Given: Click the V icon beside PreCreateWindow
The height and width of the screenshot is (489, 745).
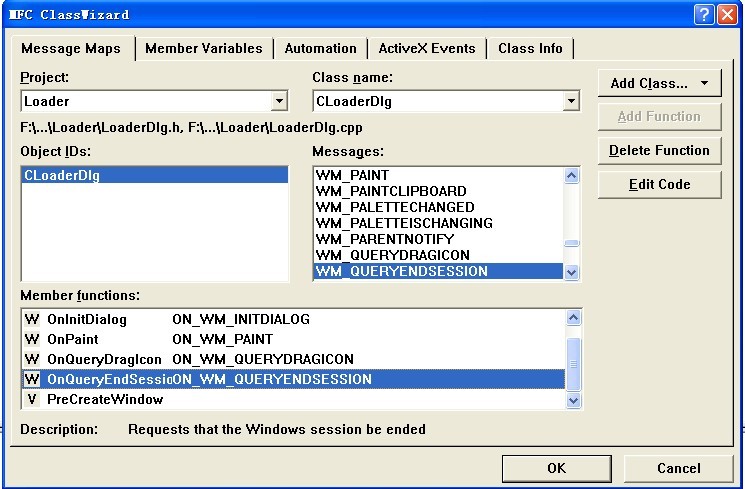Looking at the screenshot, I should tap(32, 399).
